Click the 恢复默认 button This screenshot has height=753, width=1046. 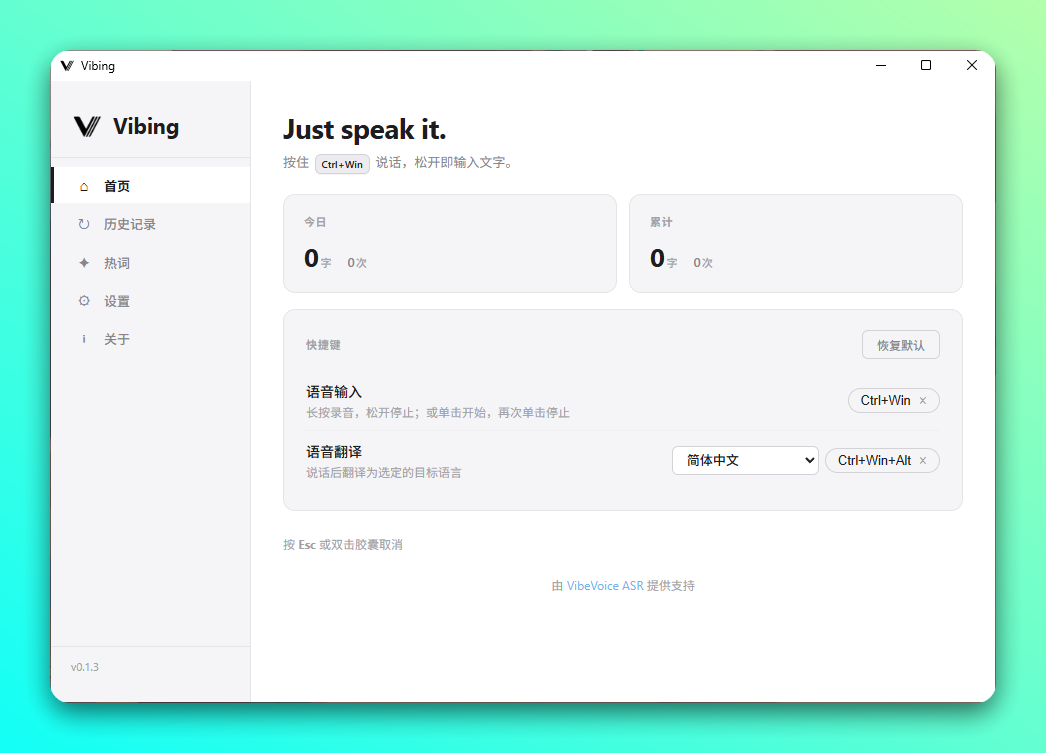pyautogui.click(x=900, y=344)
